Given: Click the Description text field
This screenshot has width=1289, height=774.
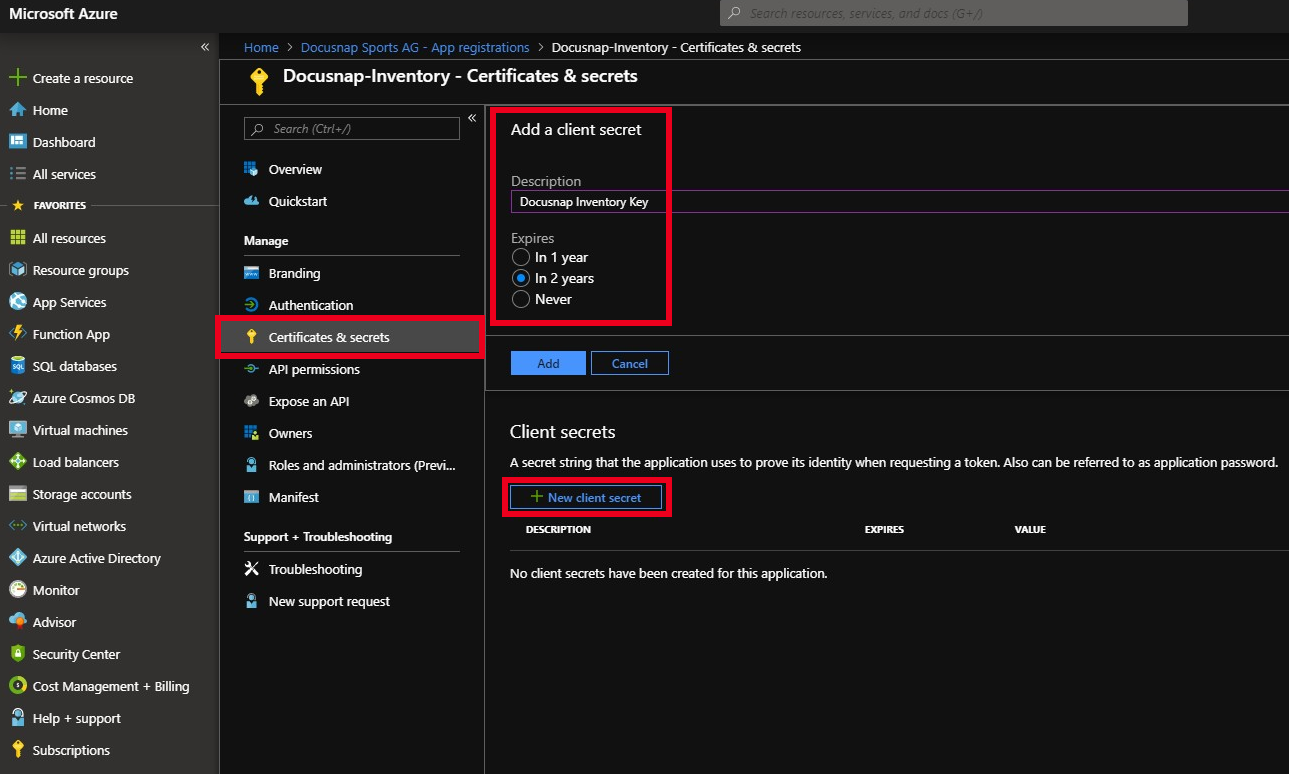Looking at the screenshot, I should pos(900,201).
